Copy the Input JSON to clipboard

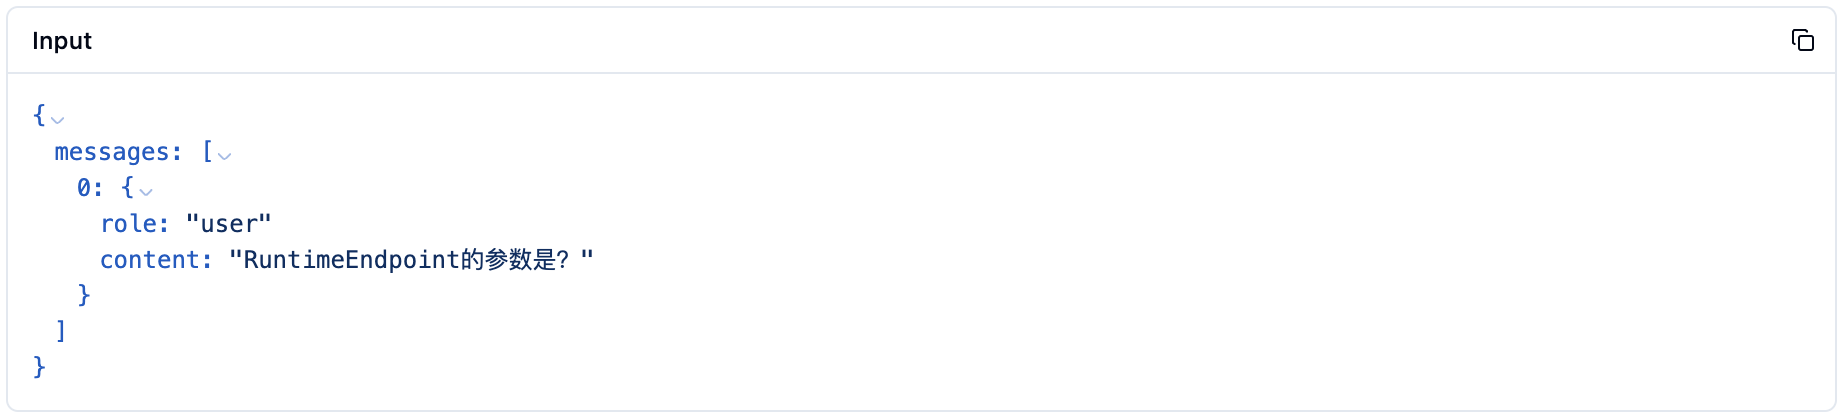(1802, 40)
